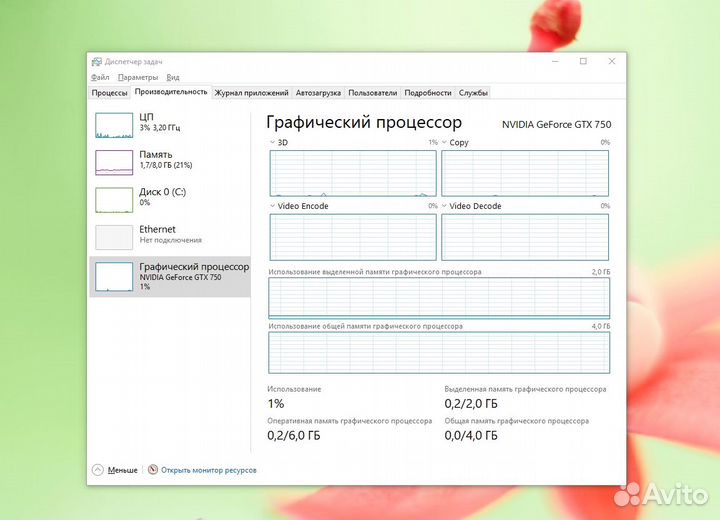Open the Copy engine graph dropdown
Screen dimensions: 720x520
(444, 142)
